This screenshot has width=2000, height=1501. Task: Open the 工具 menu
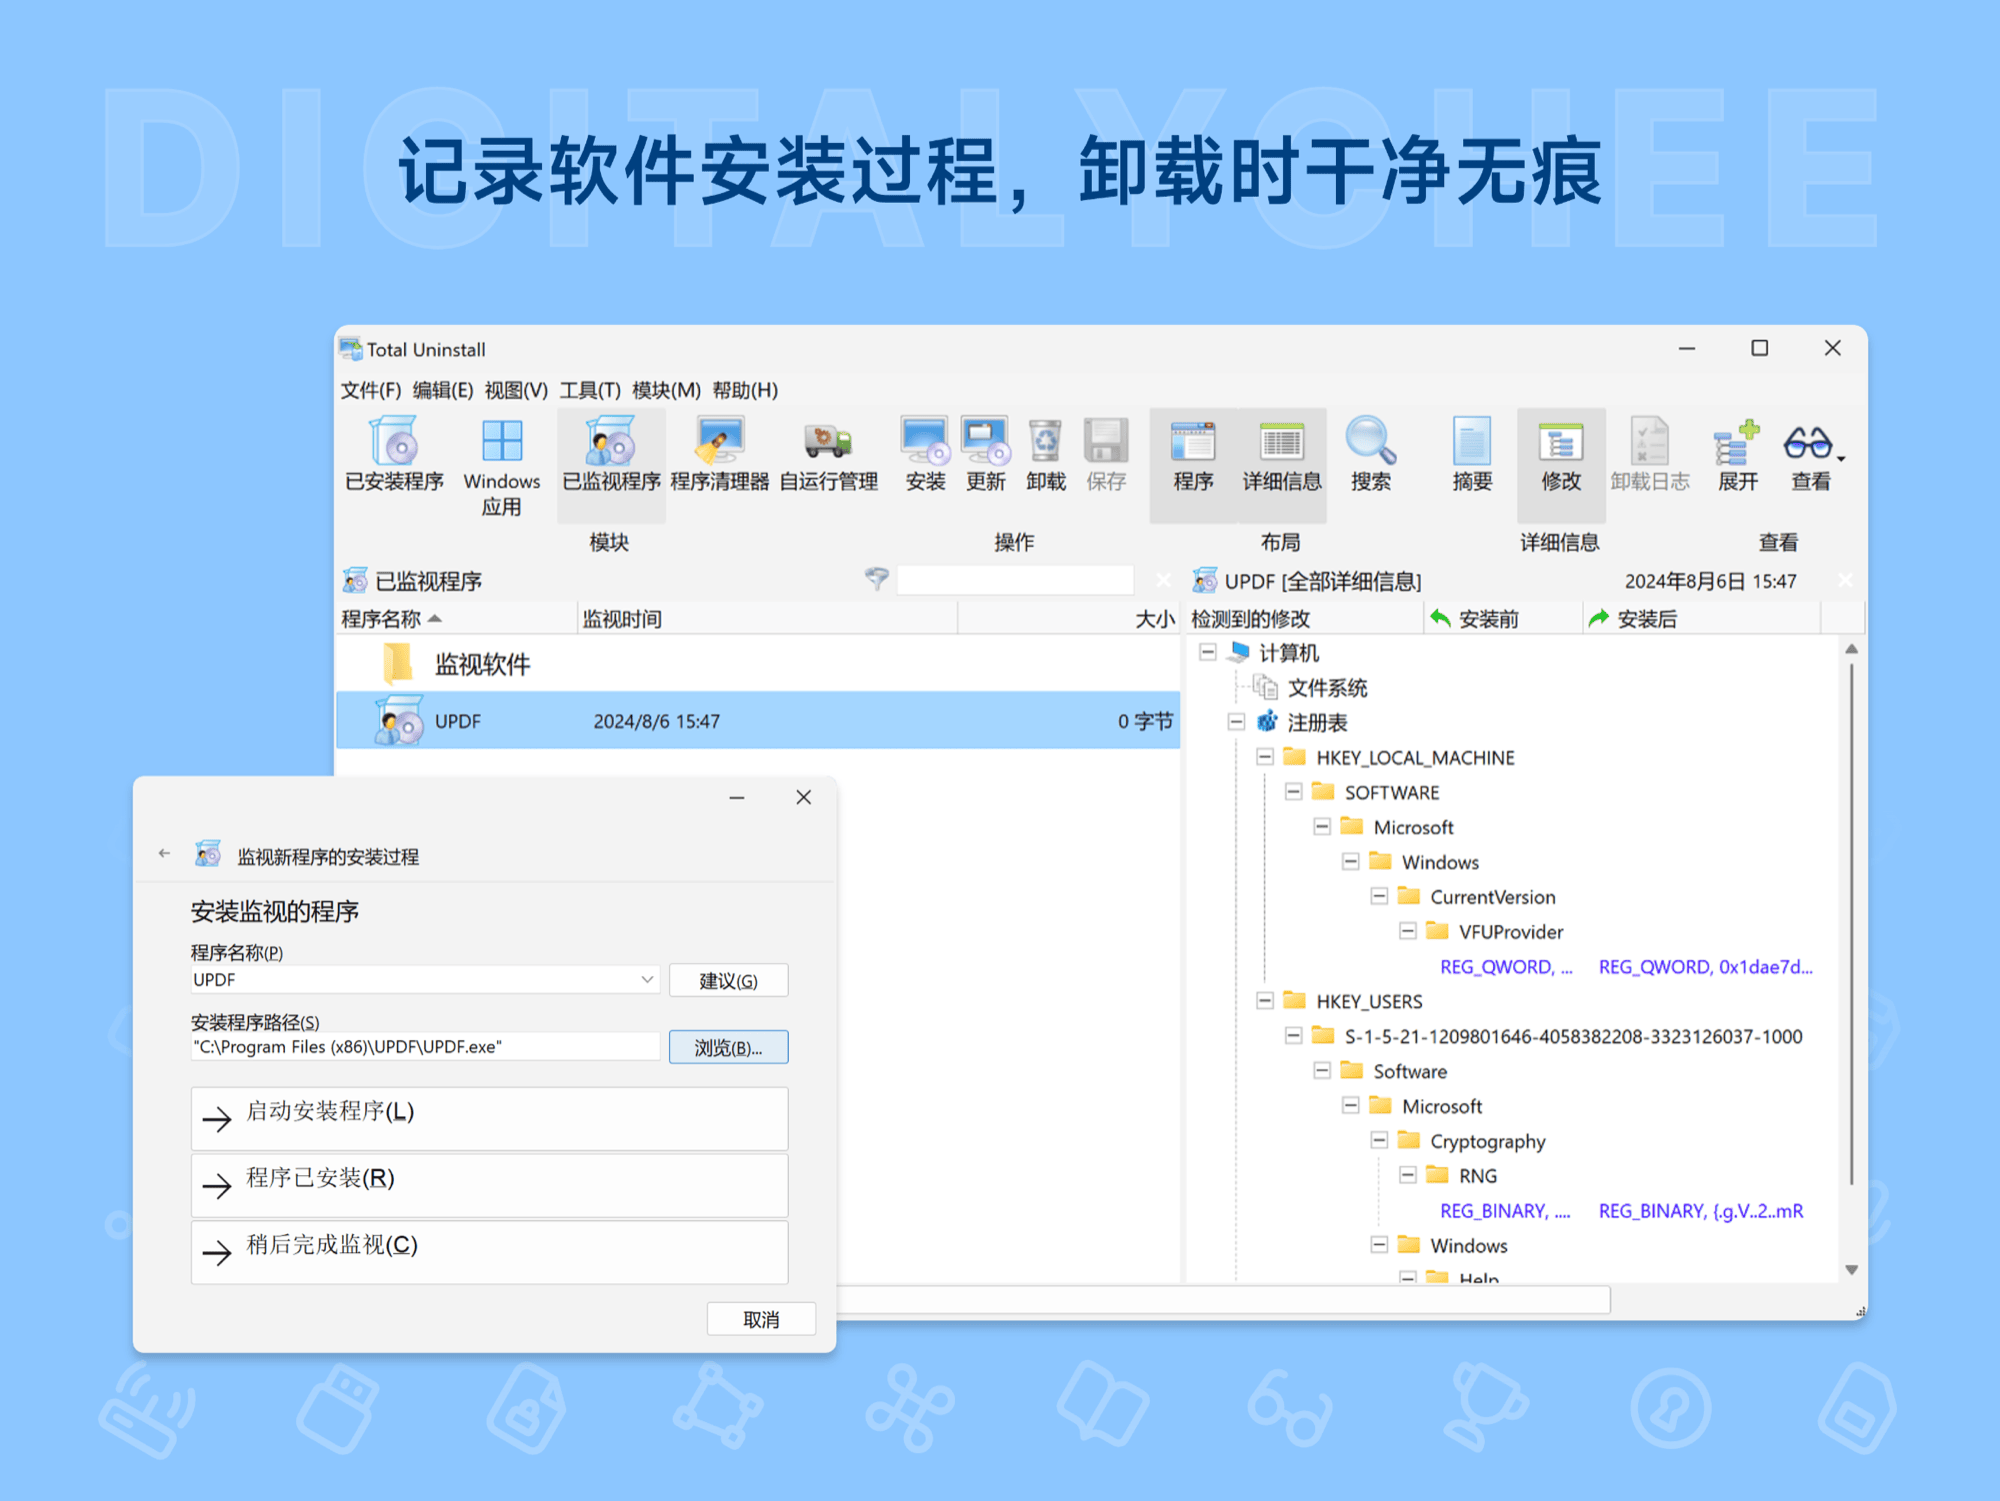pos(589,390)
